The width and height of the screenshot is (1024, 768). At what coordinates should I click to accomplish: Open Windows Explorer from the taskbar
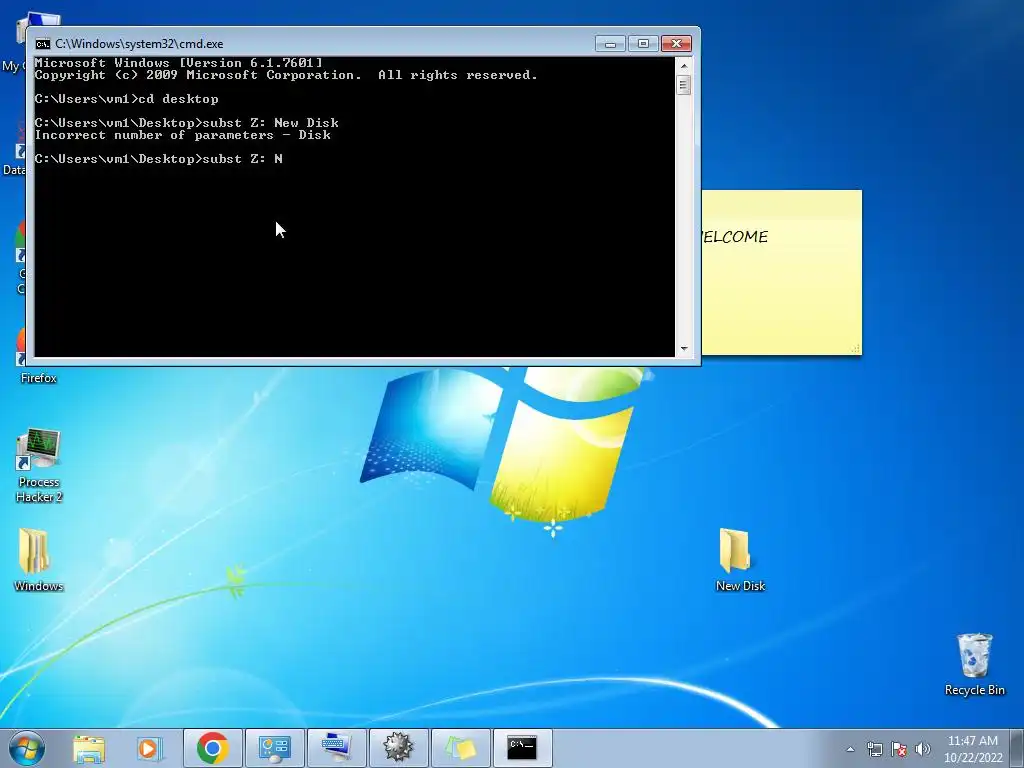pos(88,748)
